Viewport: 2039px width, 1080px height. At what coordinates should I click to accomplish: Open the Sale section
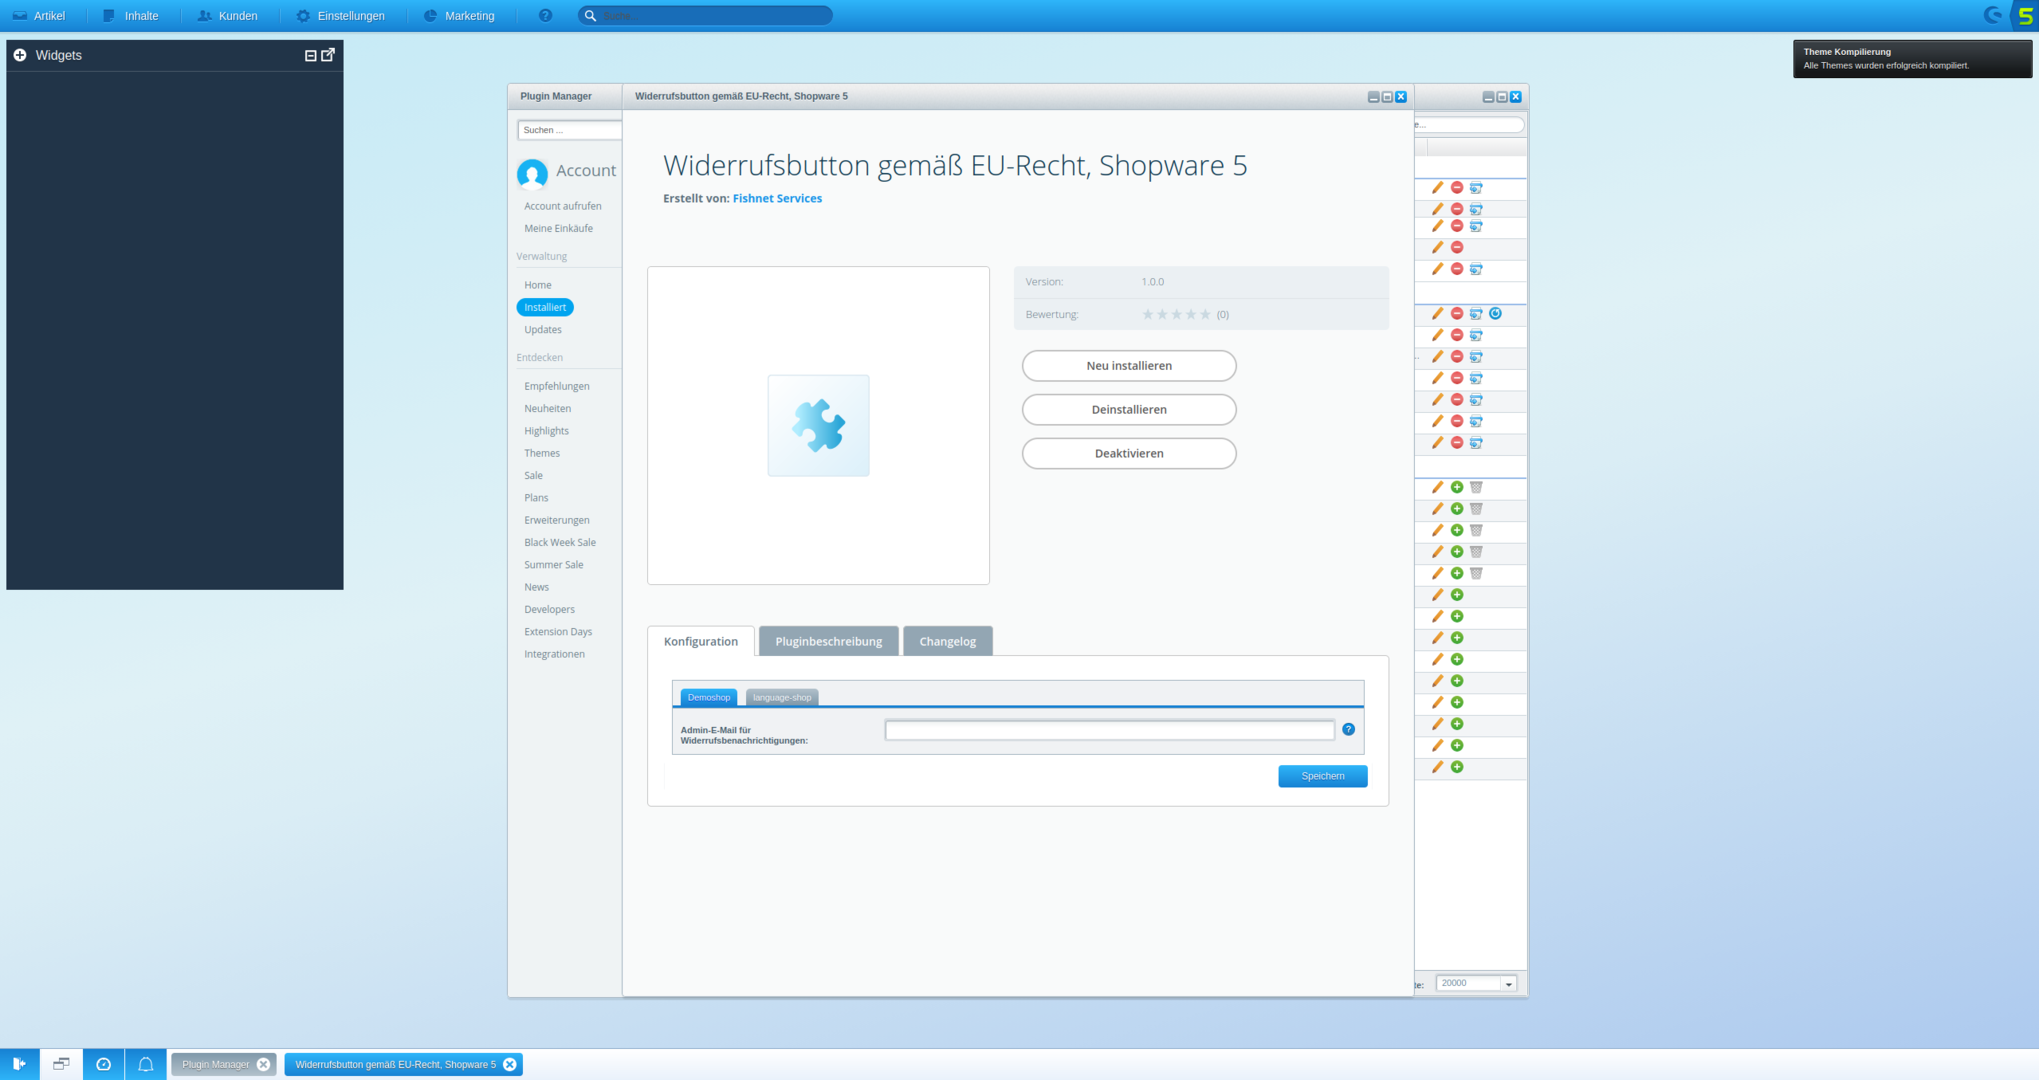pos(534,475)
